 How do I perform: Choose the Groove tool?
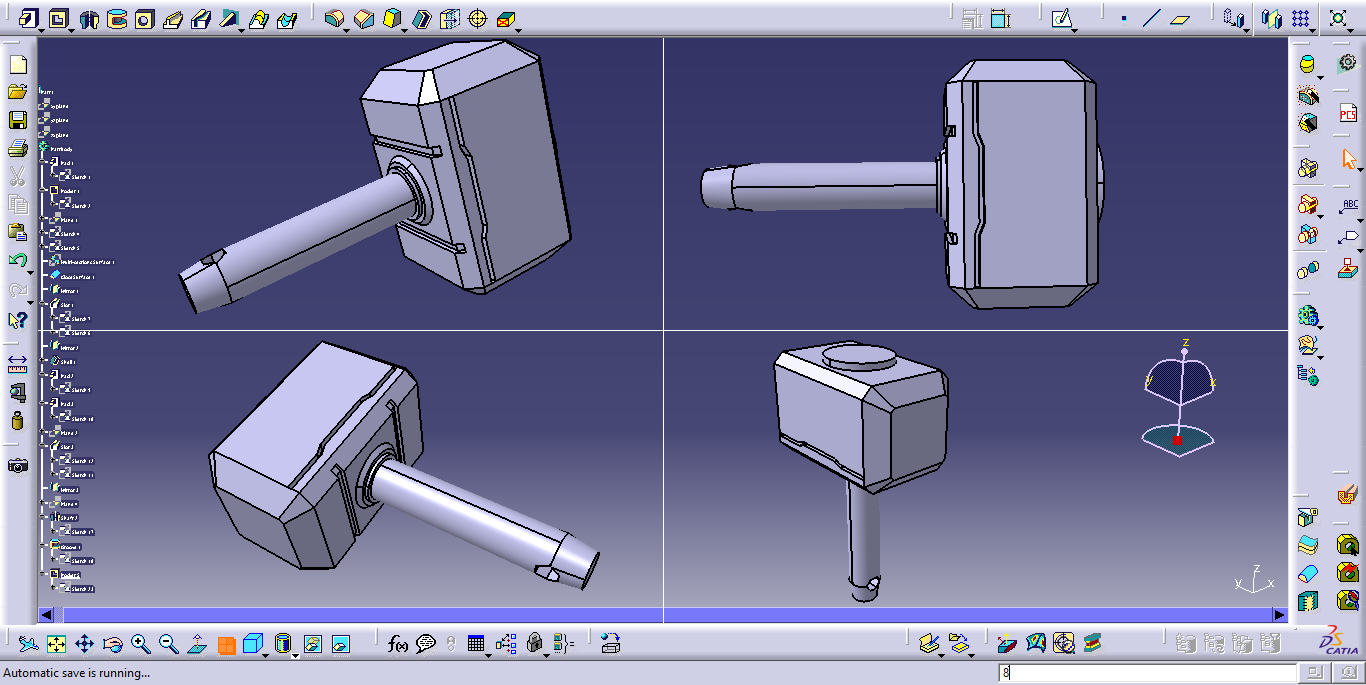tap(117, 18)
